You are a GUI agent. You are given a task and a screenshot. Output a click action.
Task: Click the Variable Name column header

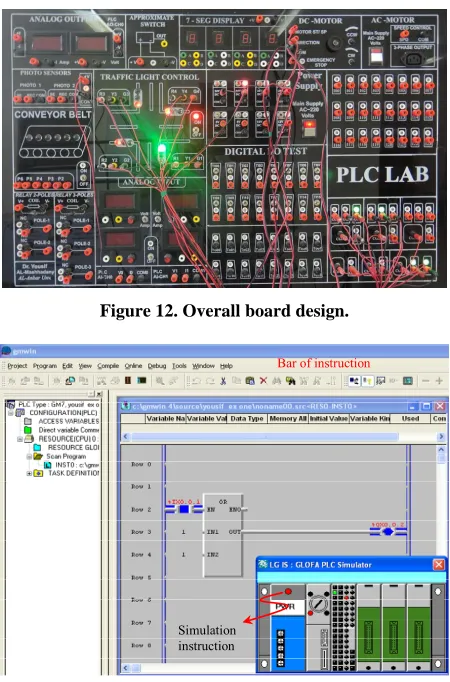coord(166,418)
